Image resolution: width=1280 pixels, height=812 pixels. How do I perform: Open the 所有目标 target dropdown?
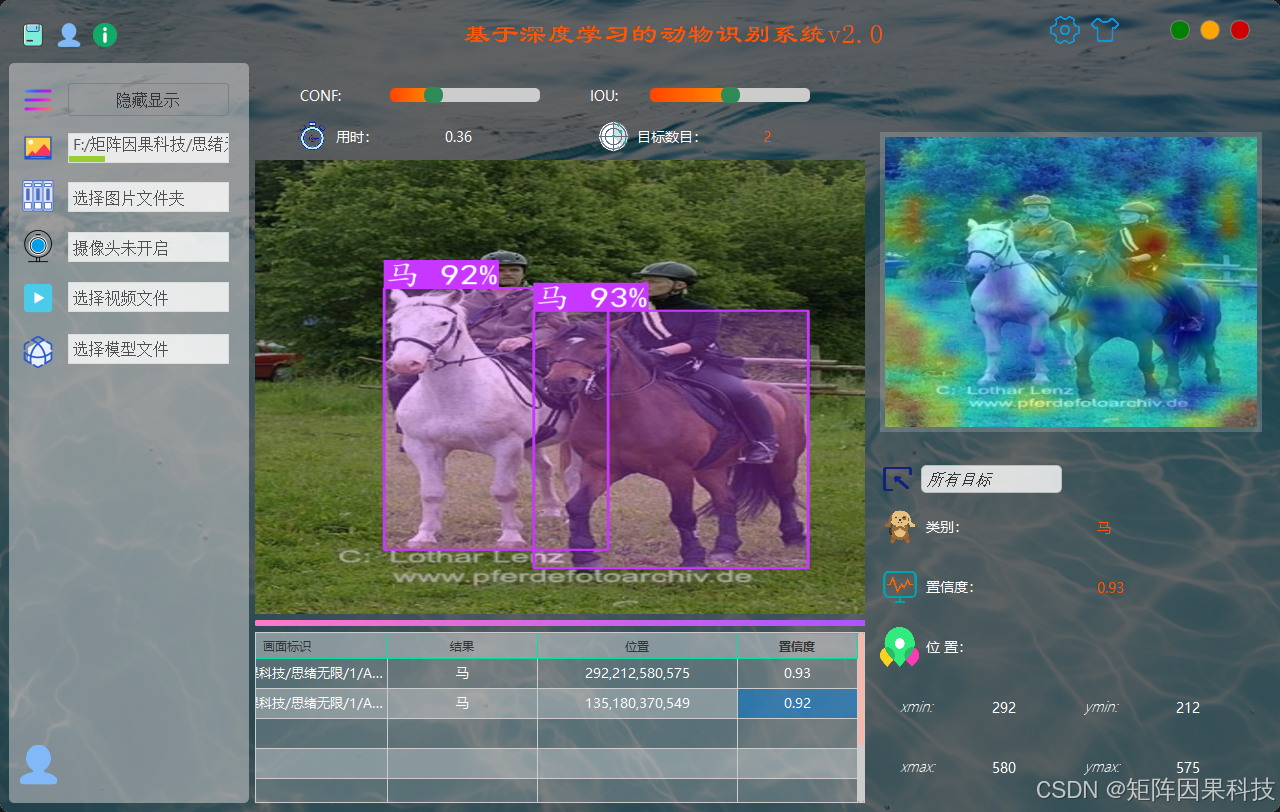pos(991,479)
